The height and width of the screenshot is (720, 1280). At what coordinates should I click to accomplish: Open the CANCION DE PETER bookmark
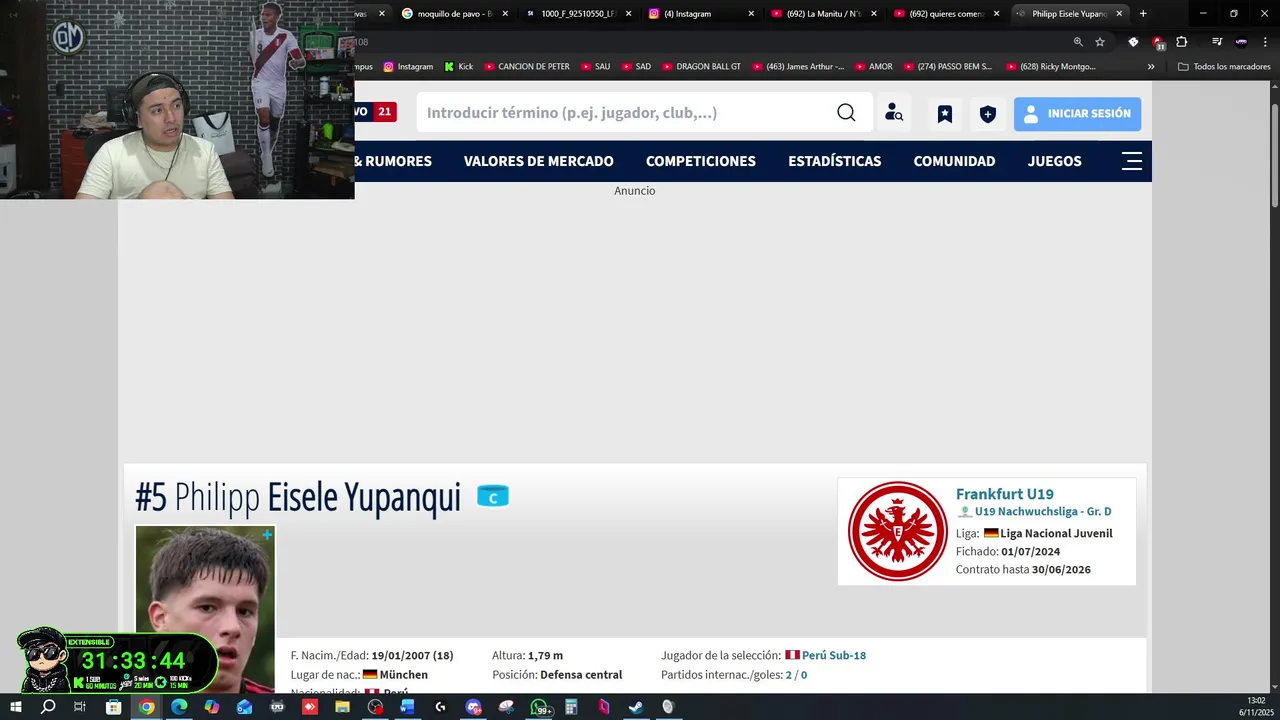[x=527, y=67]
